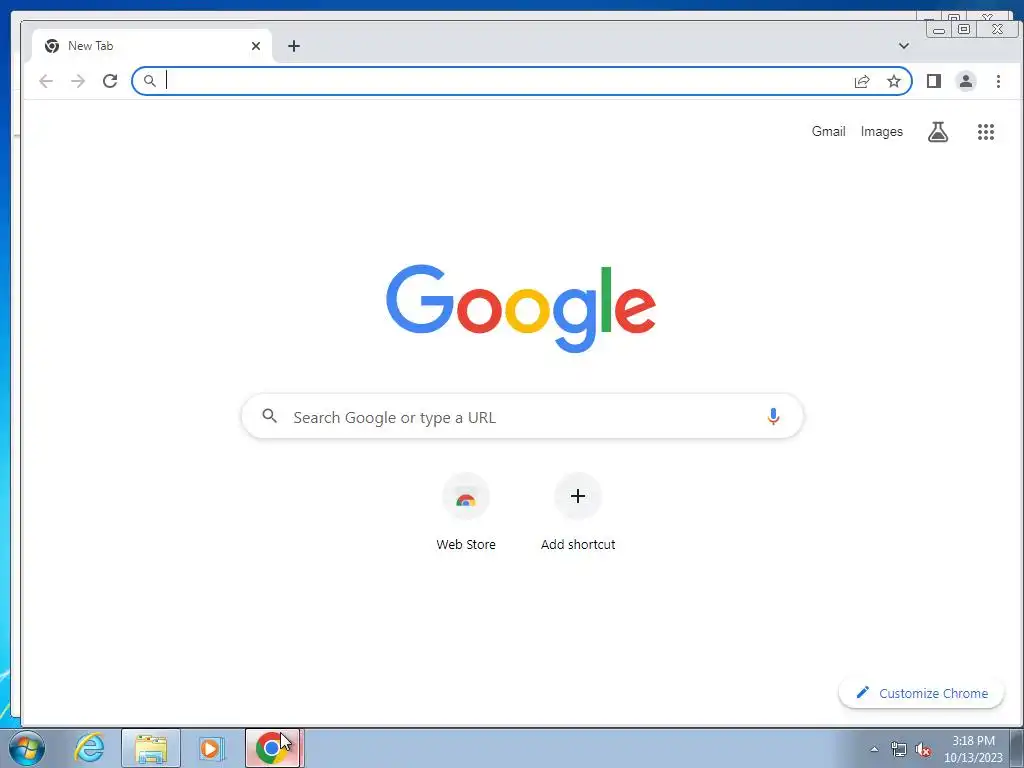
Task: Open Windows Media Player from taskbar
Action: pos(211,748)
